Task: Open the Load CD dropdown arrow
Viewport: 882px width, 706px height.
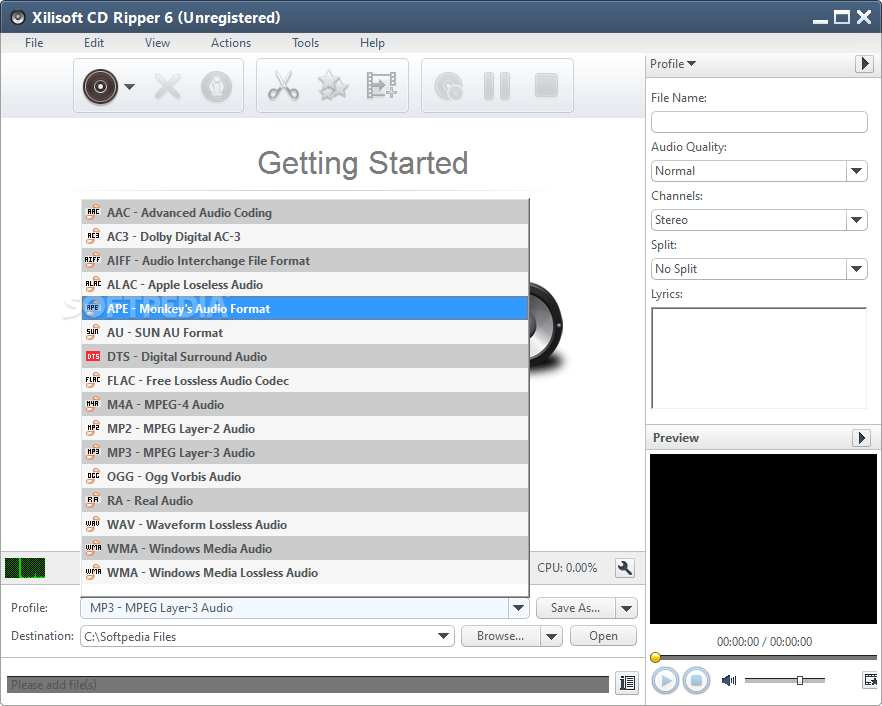Action: [x=129, y=87]
